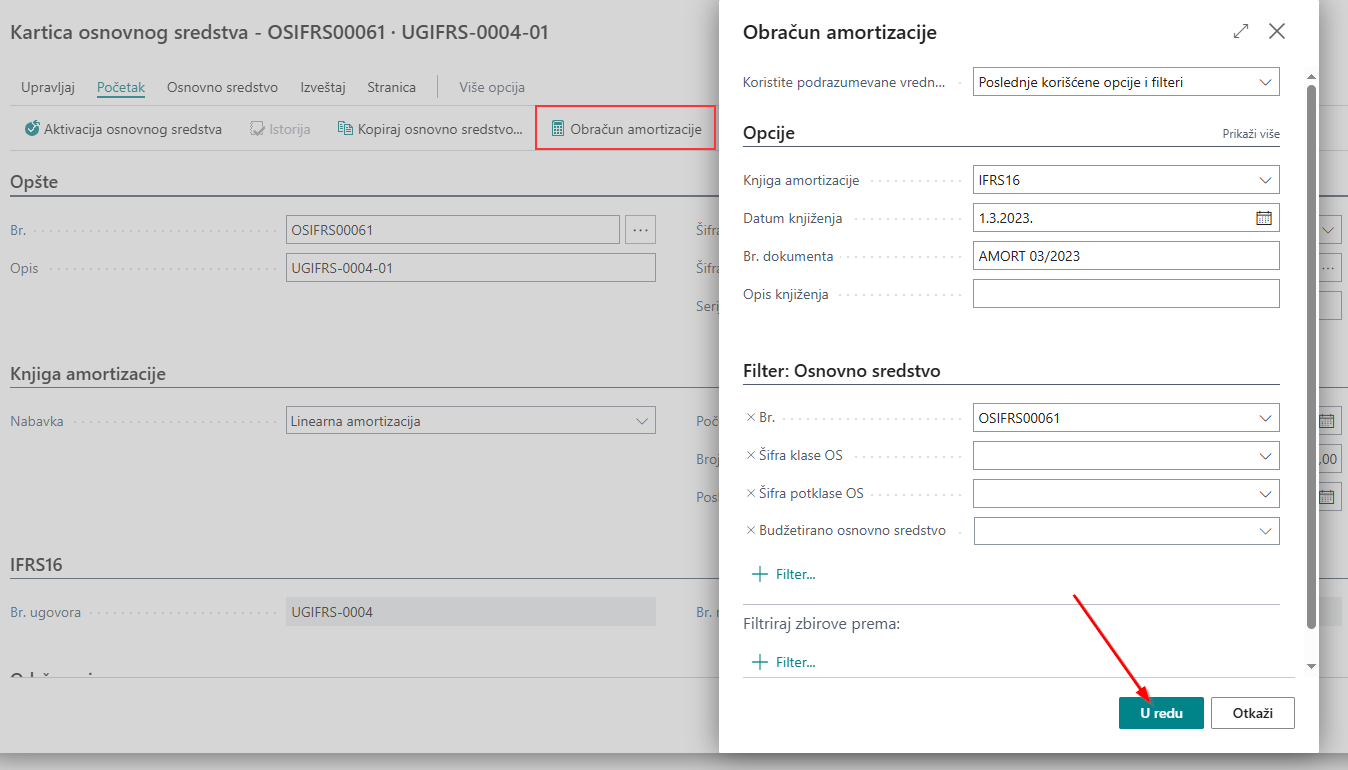Open the Osnovno sredstvo tab
The height and width of the screenshot is (770, 1348).
coord(222,87)
